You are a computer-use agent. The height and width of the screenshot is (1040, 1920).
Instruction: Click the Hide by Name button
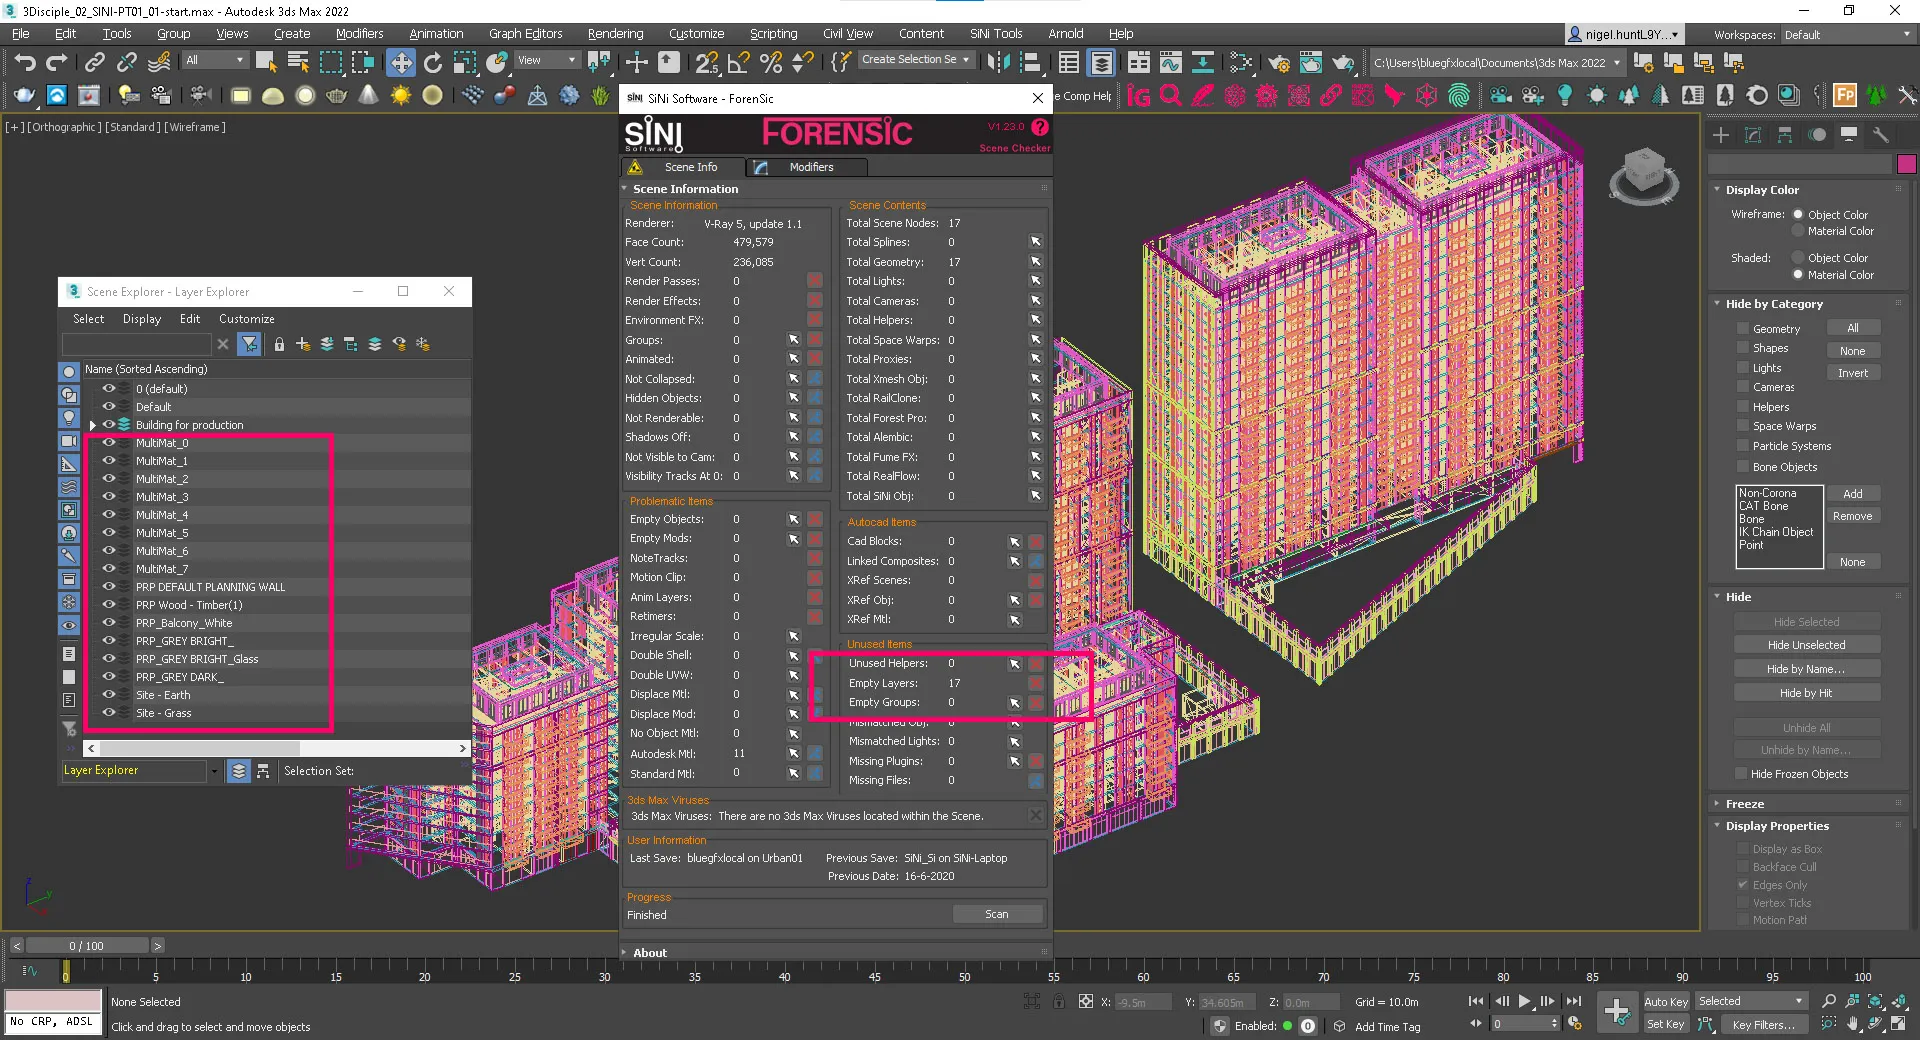(1806, 669)
